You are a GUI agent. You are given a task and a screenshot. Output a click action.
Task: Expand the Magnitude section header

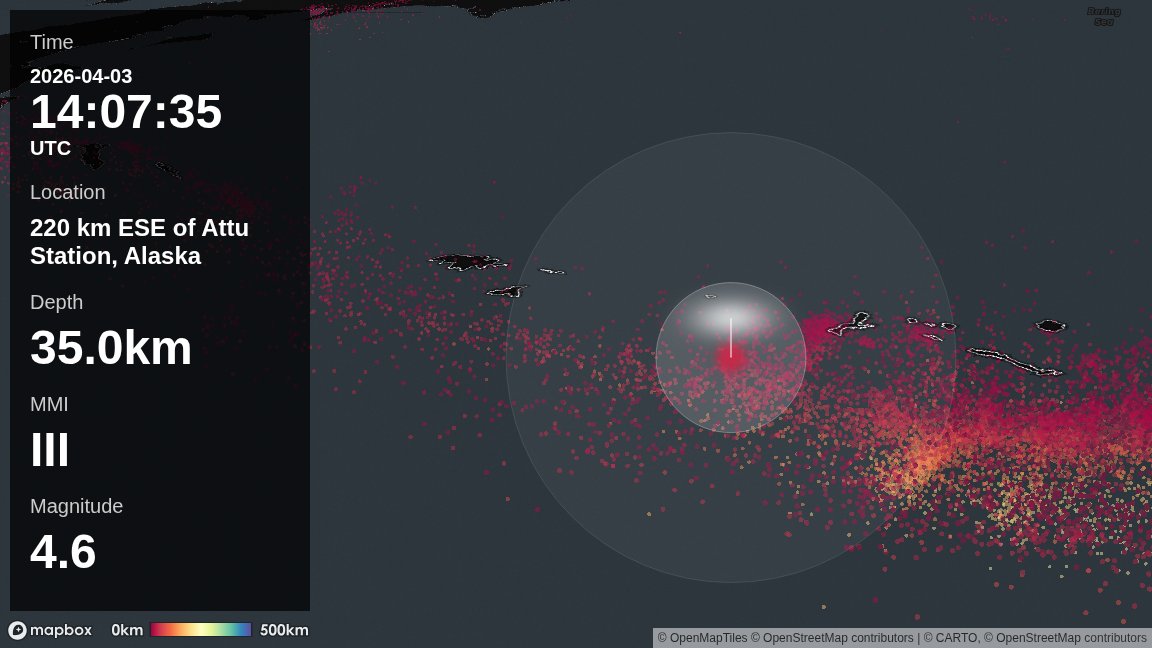point(77,506)
